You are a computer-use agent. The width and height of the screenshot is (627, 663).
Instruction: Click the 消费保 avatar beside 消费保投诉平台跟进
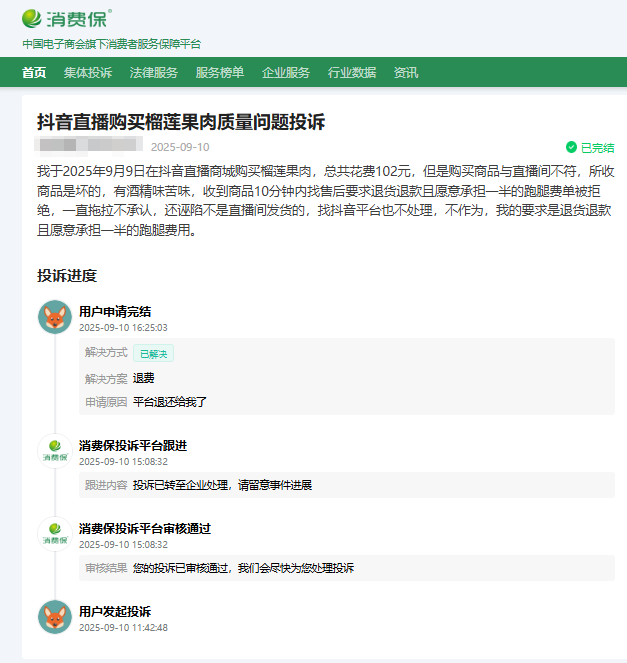[x=55, y=451]
